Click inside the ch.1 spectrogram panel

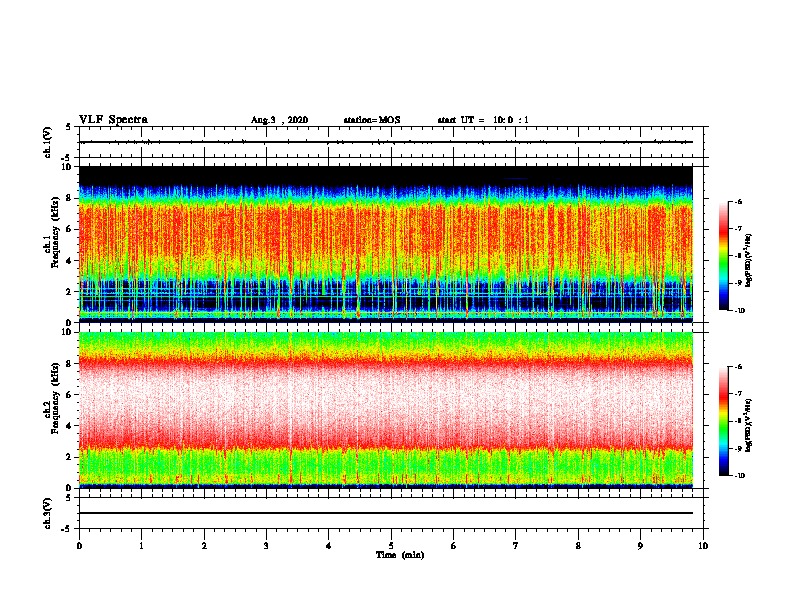click(x=386, y=244)
